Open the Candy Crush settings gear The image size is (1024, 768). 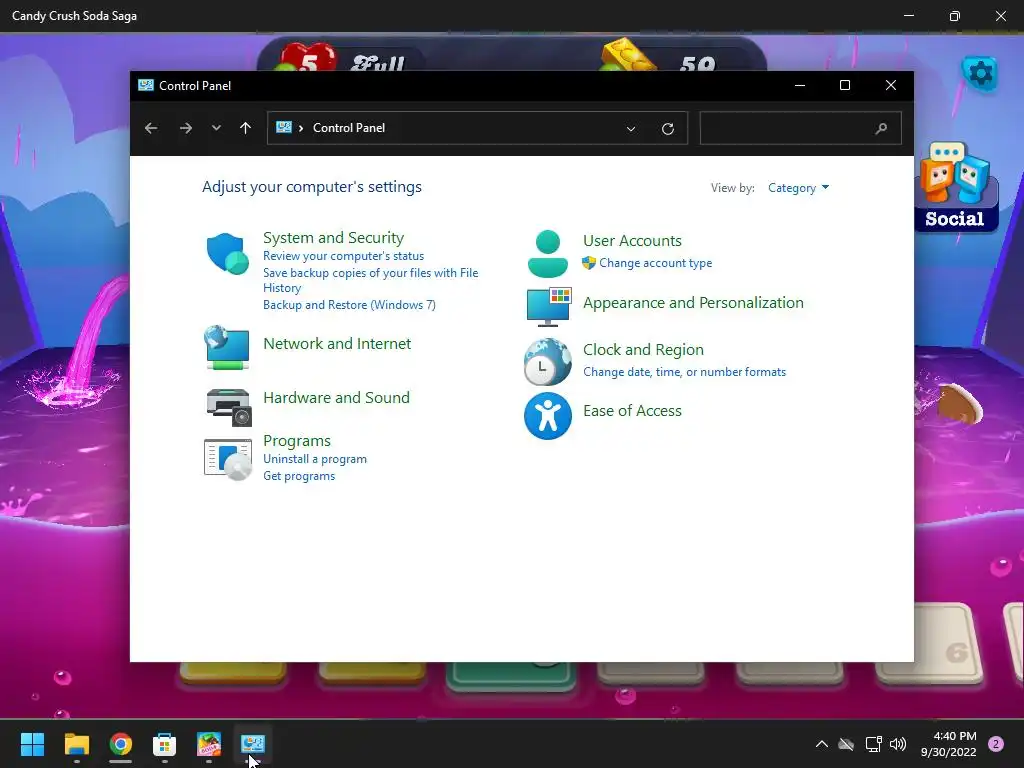(980, 73)
